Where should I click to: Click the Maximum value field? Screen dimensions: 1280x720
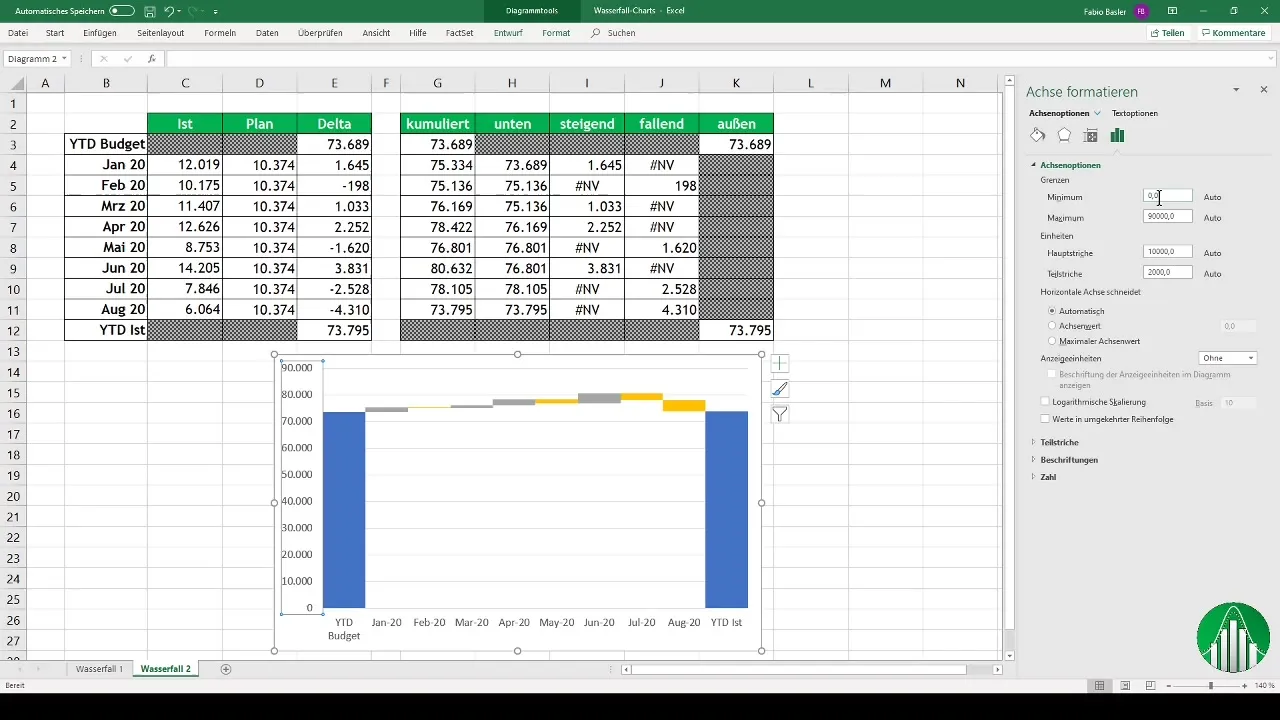coord(1168,217)
